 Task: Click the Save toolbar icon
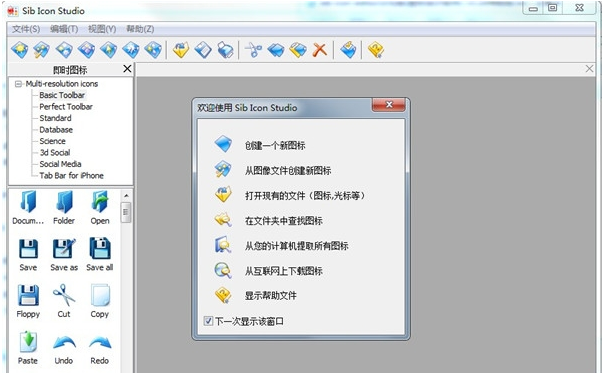(203, 50)
